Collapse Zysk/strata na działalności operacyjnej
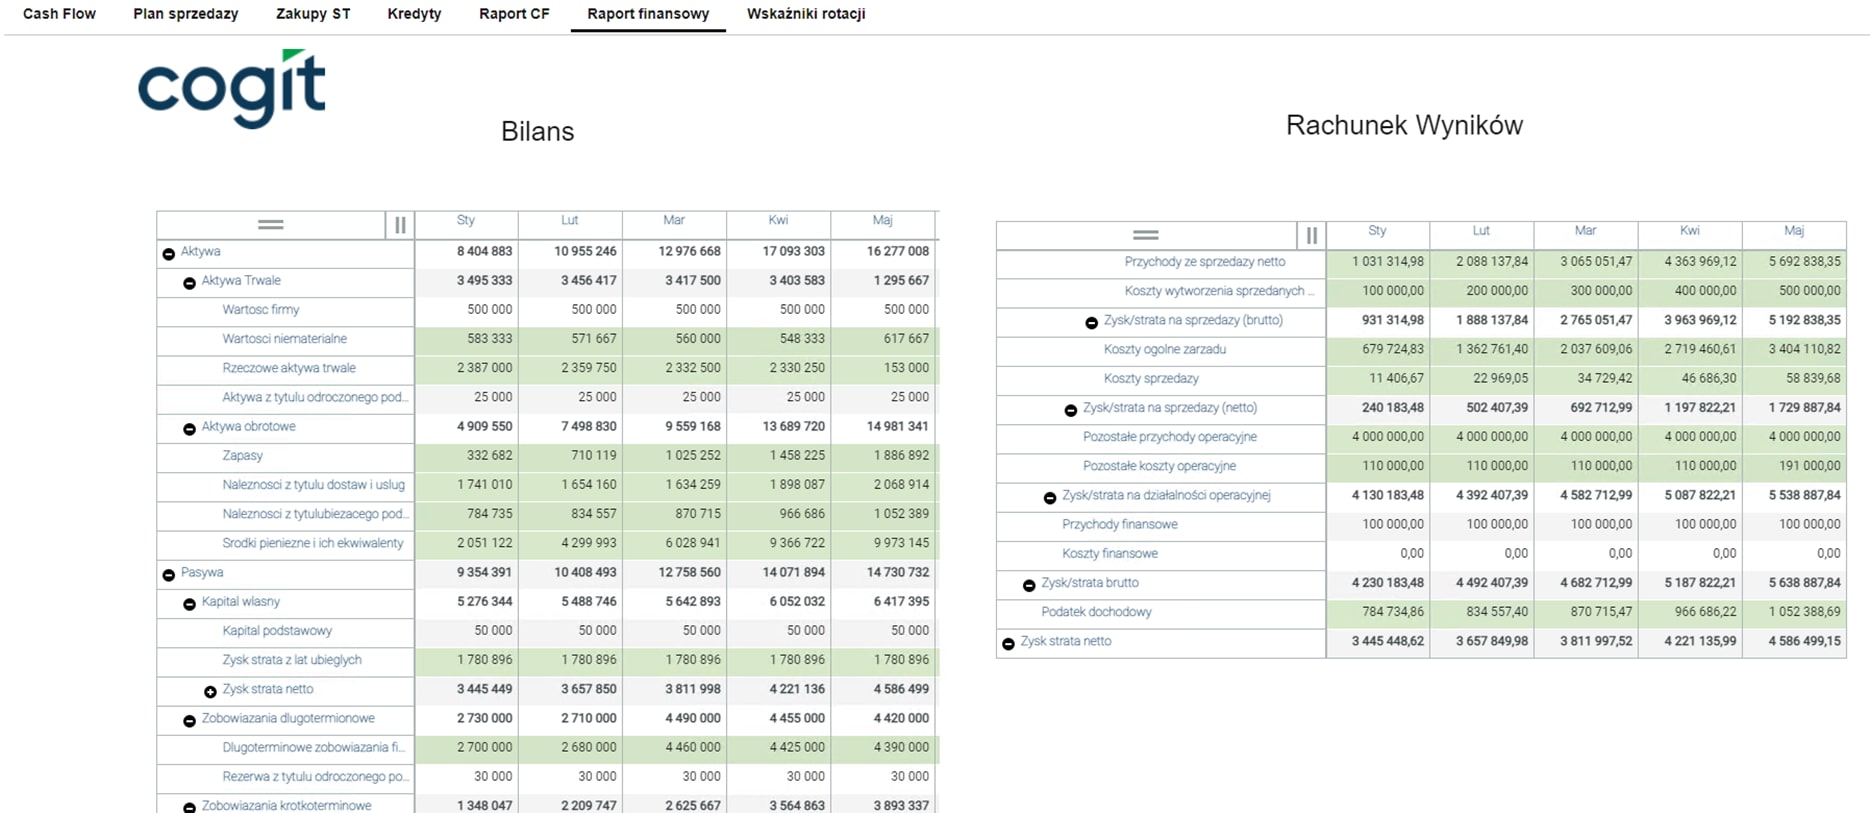This screenshot has height=813, width=1870. click(x=1049, y=498)
